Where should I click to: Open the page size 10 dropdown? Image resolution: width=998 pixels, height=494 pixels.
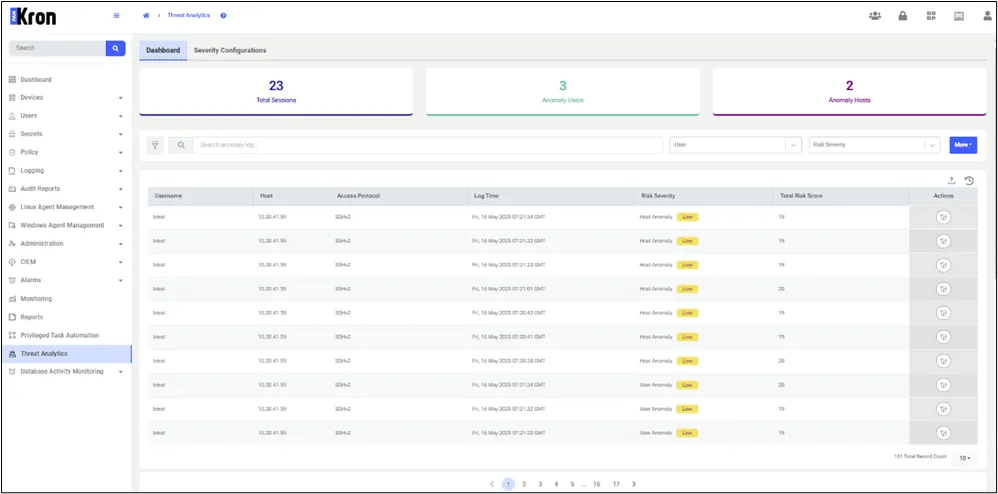pyautogui.click(x=965, y=458)
